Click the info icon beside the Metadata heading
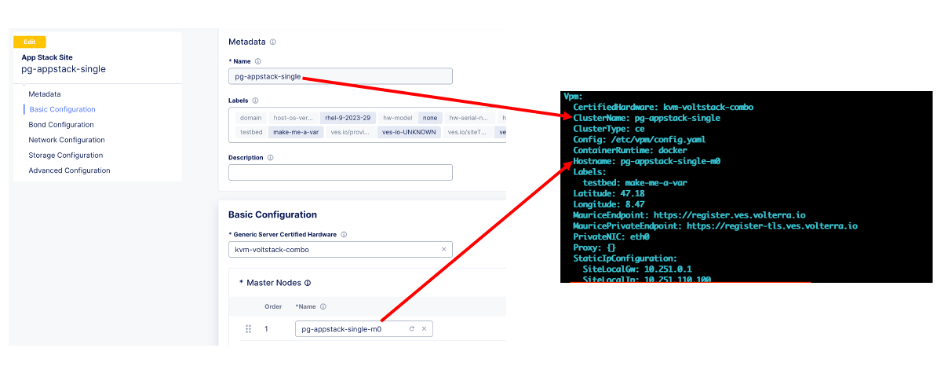The height and width of the screenshot is (370, 948). click(273, 42)
